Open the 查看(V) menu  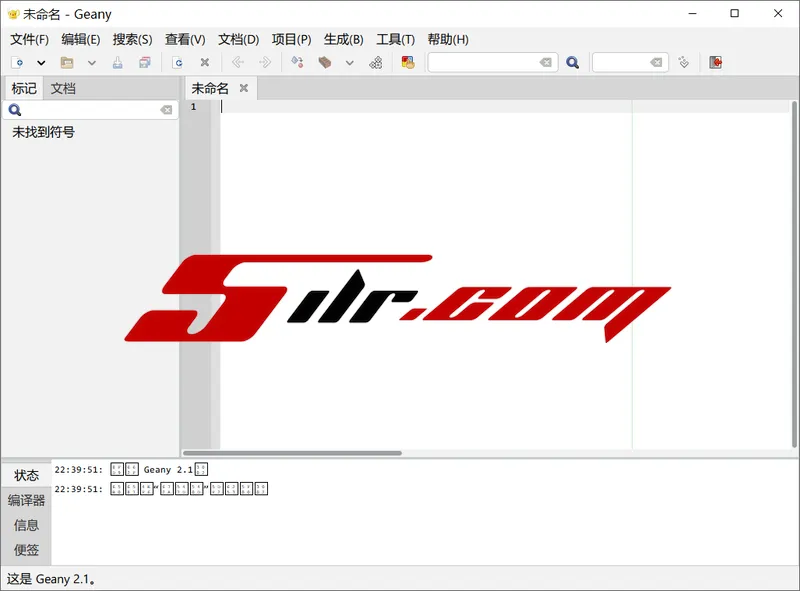(x=185, y=39)
